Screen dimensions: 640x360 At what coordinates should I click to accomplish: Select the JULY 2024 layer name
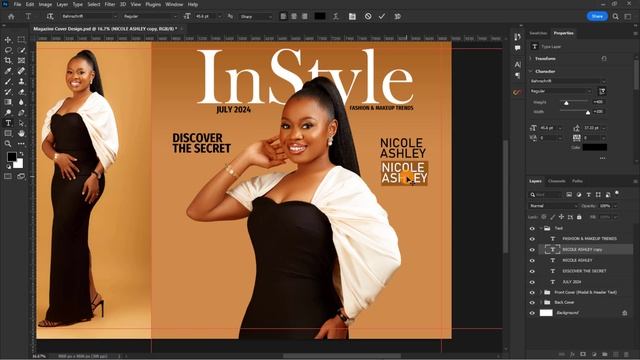[571, 282]
